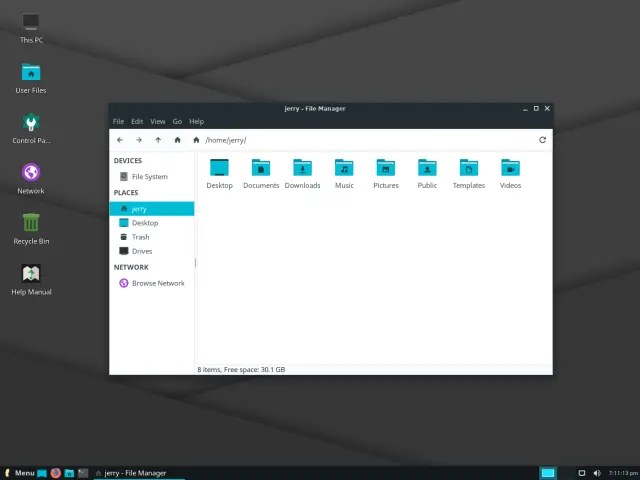Image resolution: width=640 pixels, height=480 pixels.
Task: Click Browse Network in the sidebar
Action: (157, 283)
